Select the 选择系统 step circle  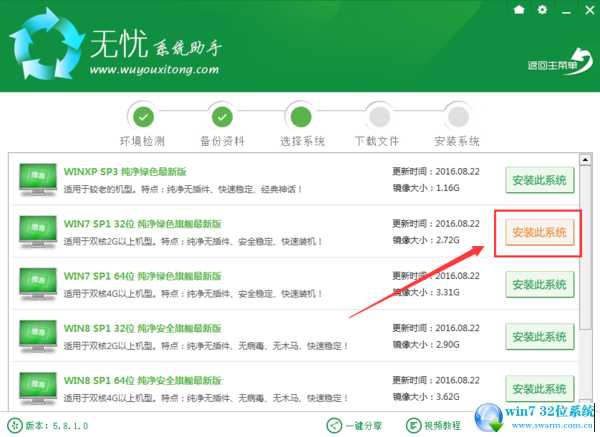301,117
